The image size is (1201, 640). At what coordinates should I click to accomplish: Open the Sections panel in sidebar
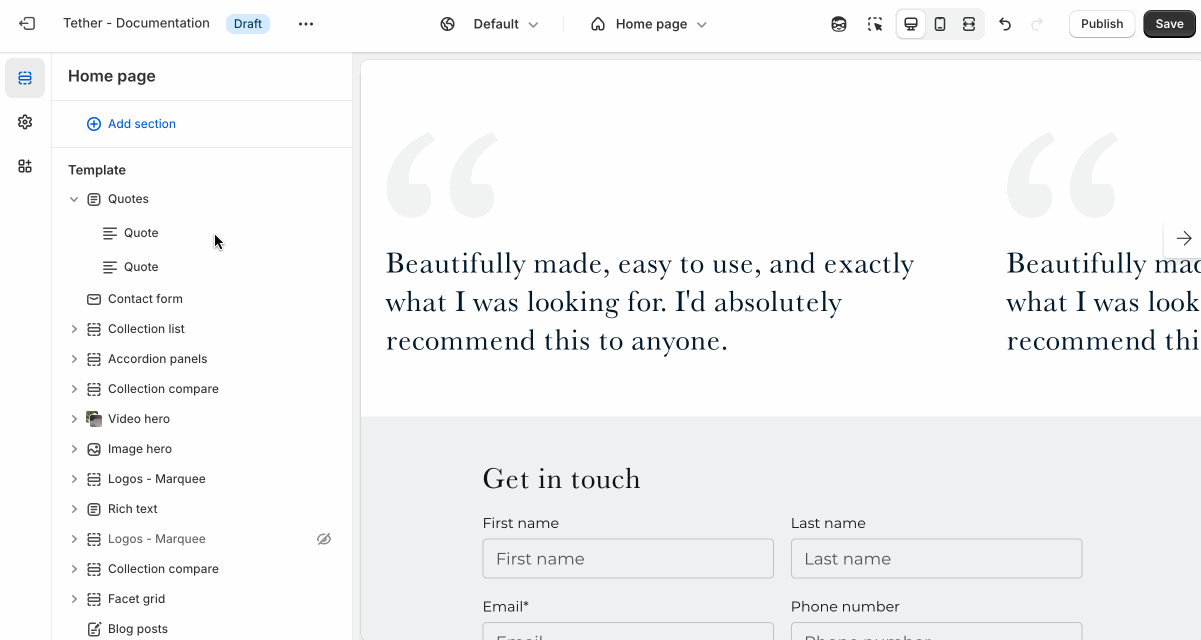coord(25,78)
